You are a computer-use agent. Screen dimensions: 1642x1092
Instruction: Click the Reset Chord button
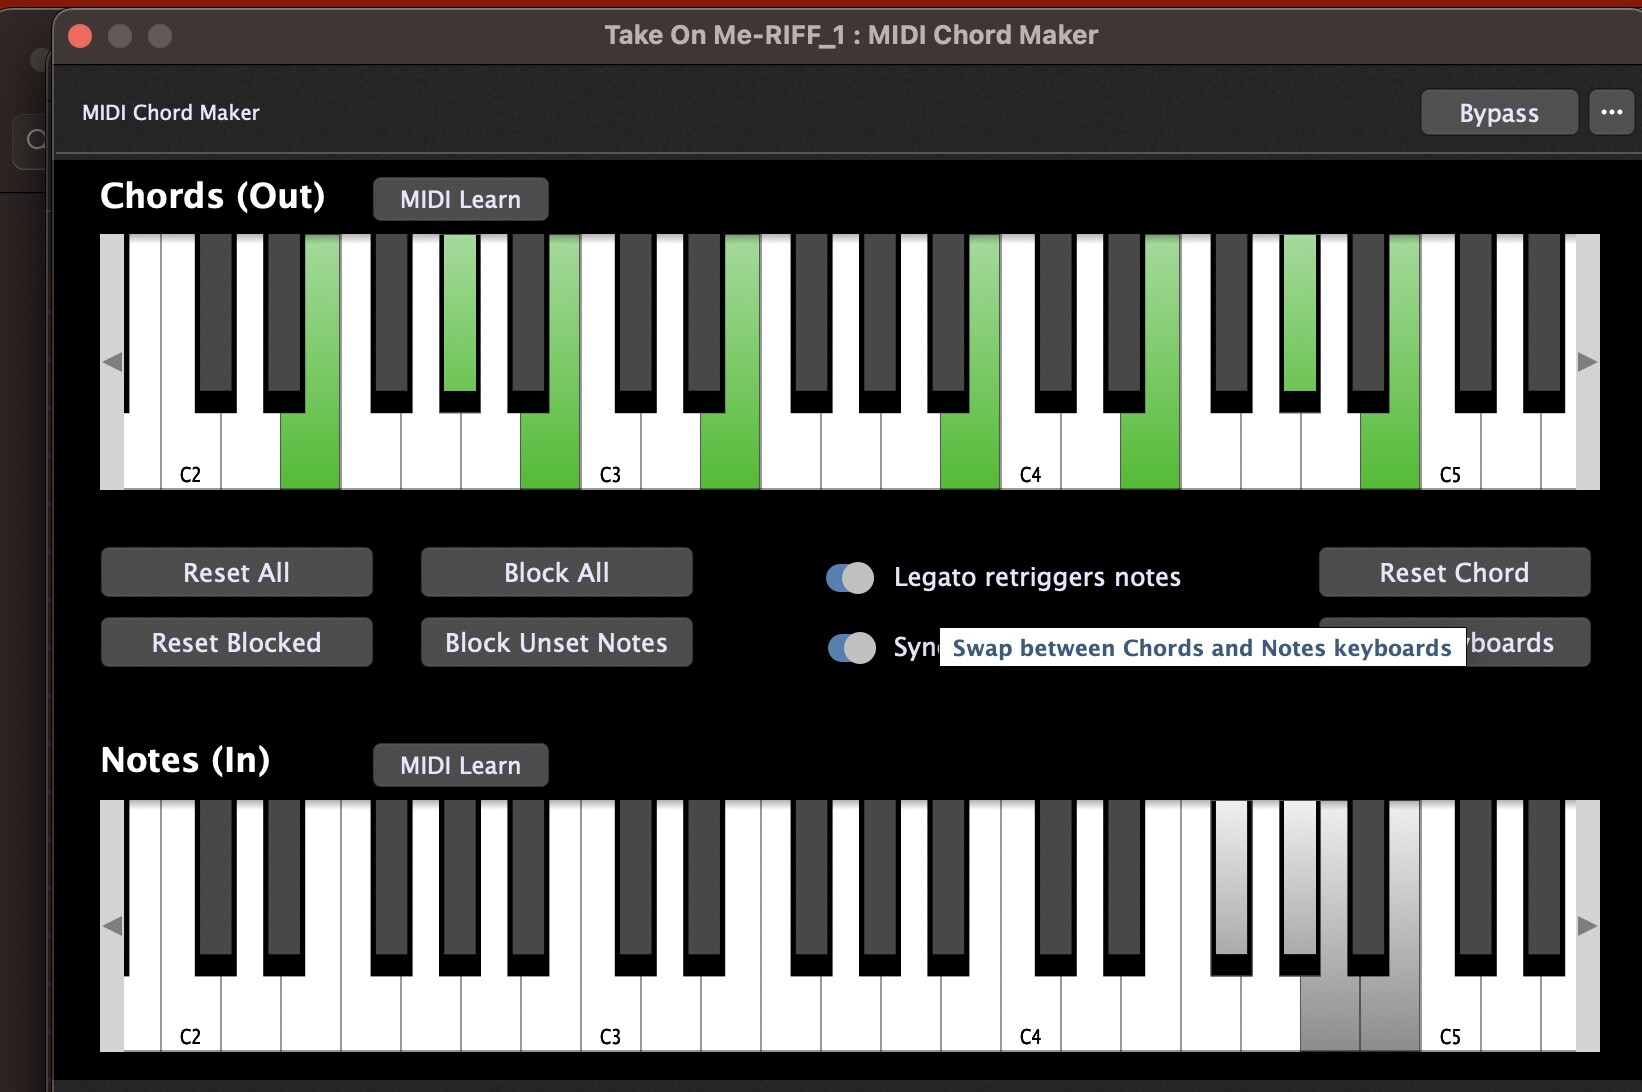pyautogui.click(x=1454, y=573)
